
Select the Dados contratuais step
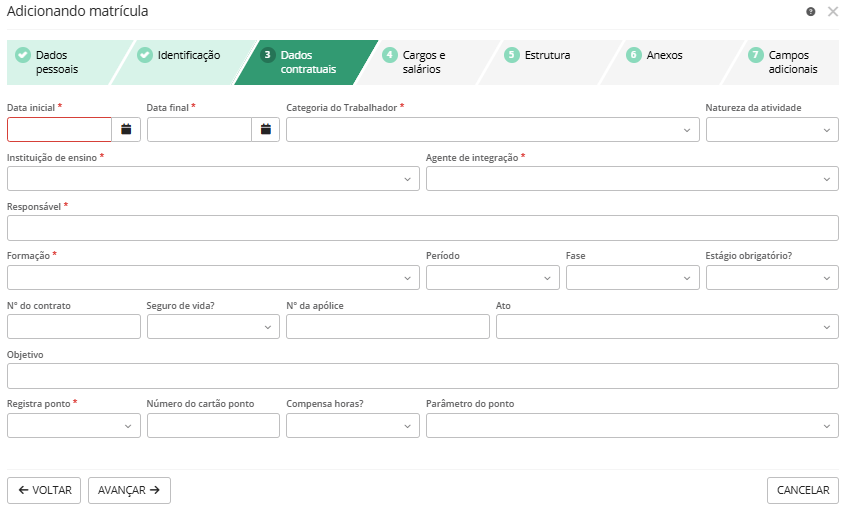point(306,62)
